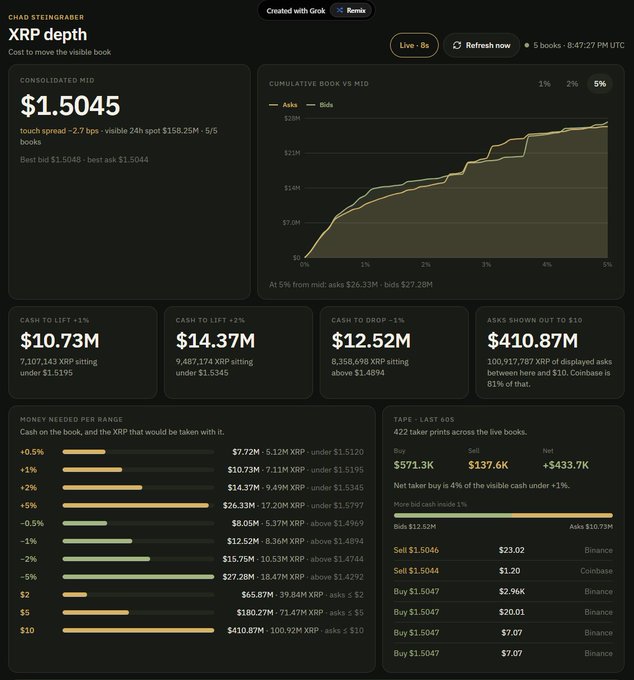Click the Cash to lift +1% value $10.73M
Image resolution: width=634 pixels, height=680 pixels.
(x=60, y=340)
